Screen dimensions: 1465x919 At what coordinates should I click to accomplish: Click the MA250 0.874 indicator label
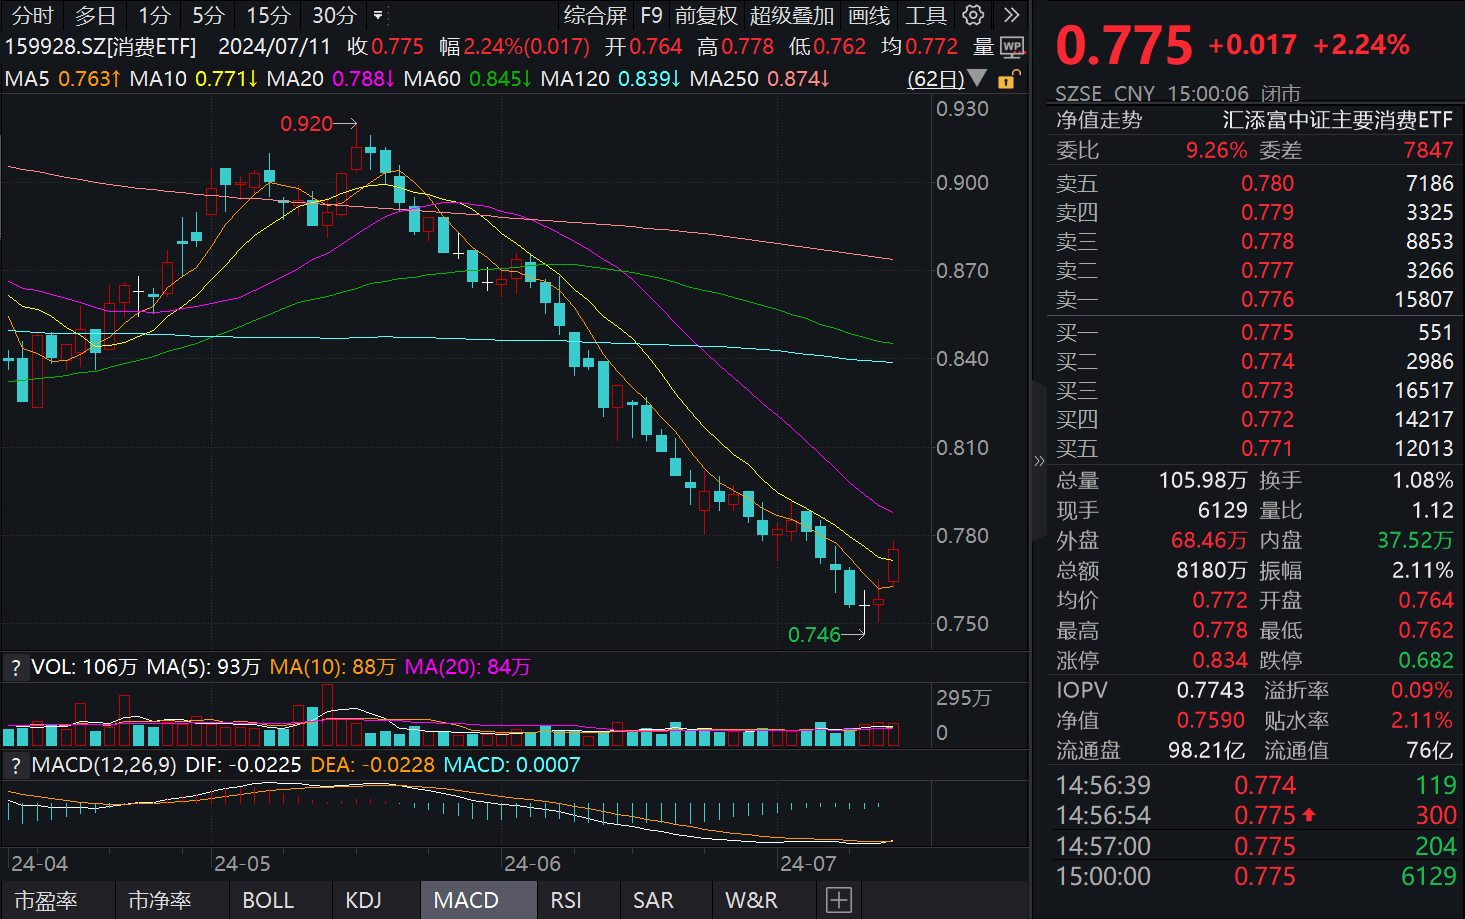[x=760, y=78]
